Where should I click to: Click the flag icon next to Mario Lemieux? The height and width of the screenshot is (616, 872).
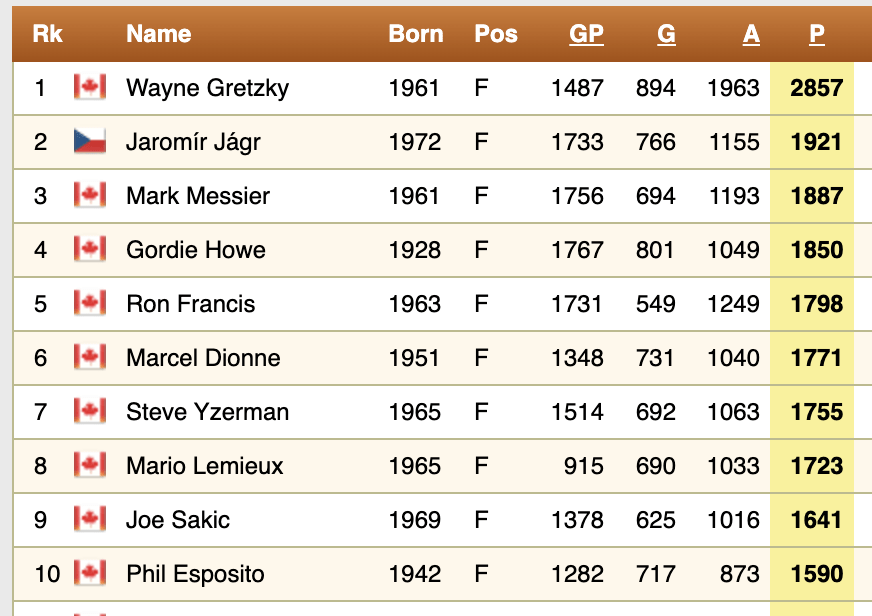pyautogui.click(x=90, y=466)
